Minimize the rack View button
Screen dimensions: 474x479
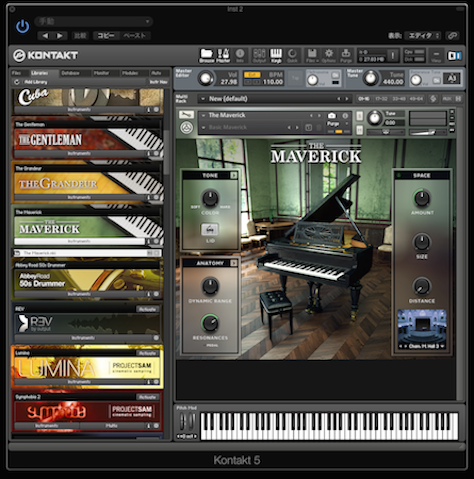click(436, 55)
